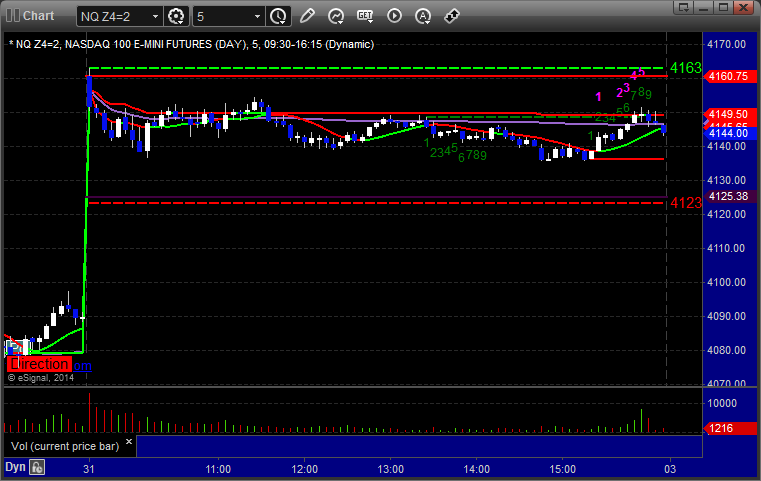
Task: Expand the interval 5 dropdown
Action: coord(258,17)
